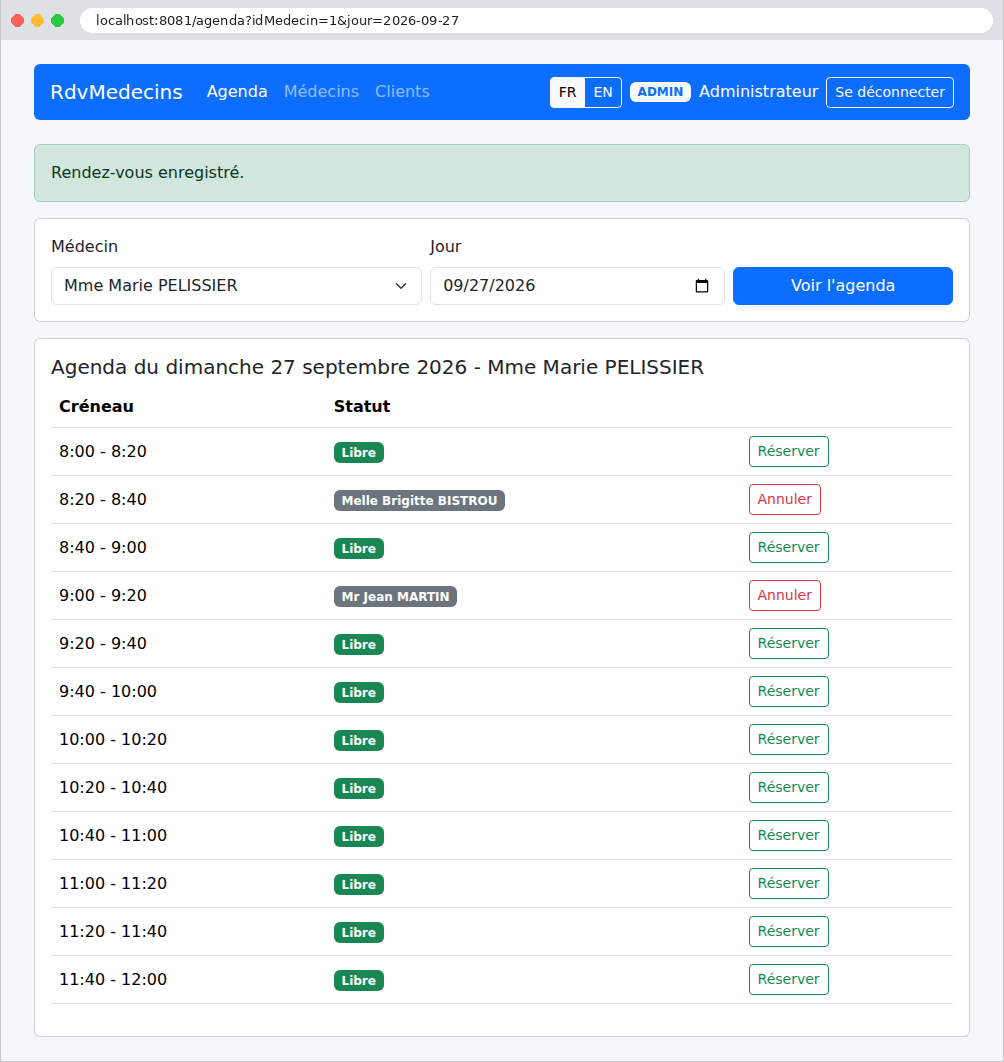Image resolution: width=1004 pixels, height=1062 pixels.
Task: Open the calendar picker icon in Jour field
Action: (702, 286)
